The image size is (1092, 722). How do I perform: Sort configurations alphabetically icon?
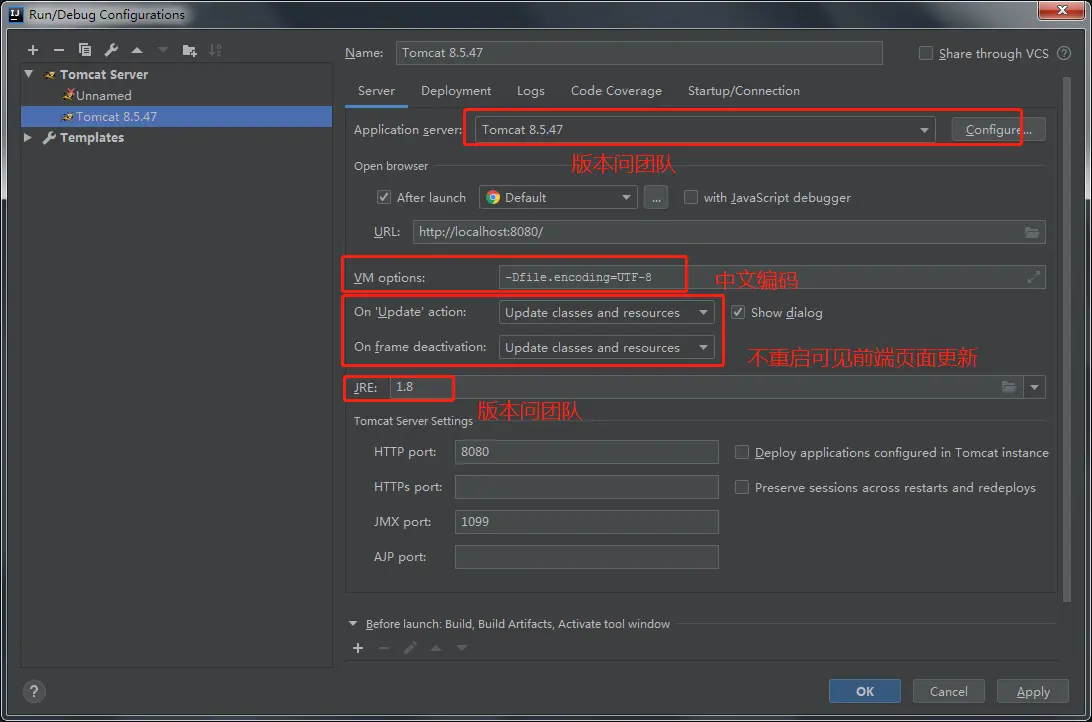click(x=215, y=50)
